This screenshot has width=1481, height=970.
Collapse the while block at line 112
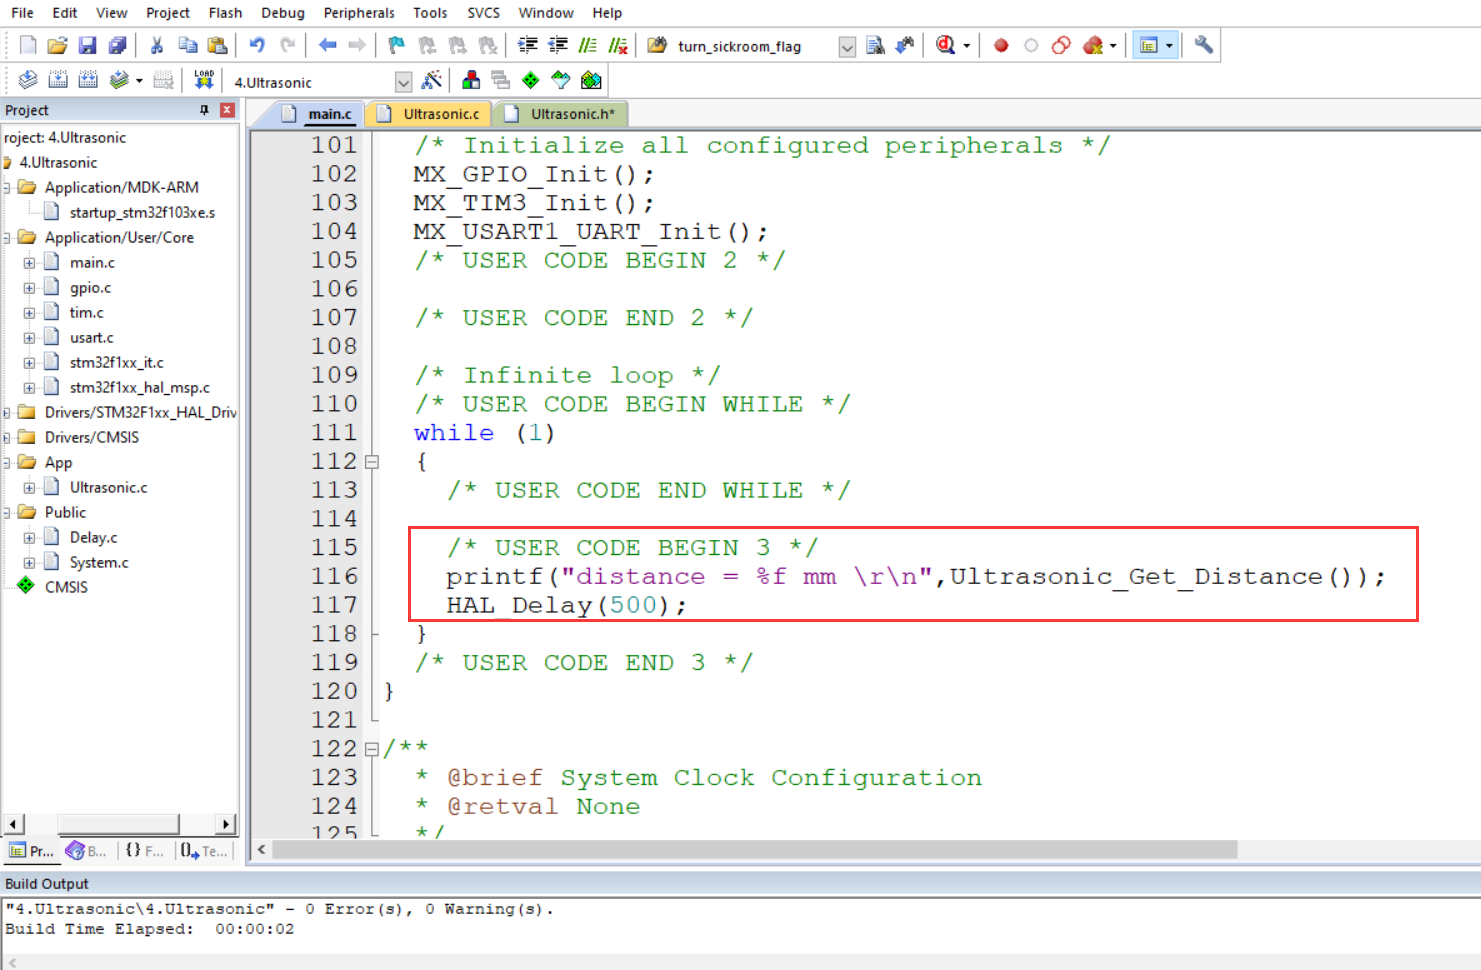tap(372, 462)
